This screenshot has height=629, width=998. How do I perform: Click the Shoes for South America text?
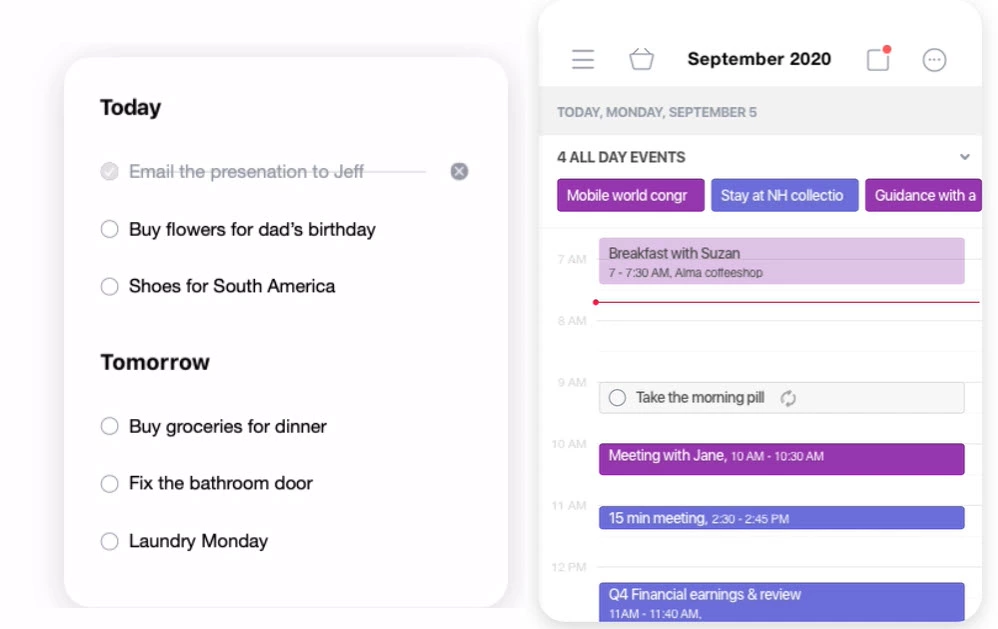232,286
